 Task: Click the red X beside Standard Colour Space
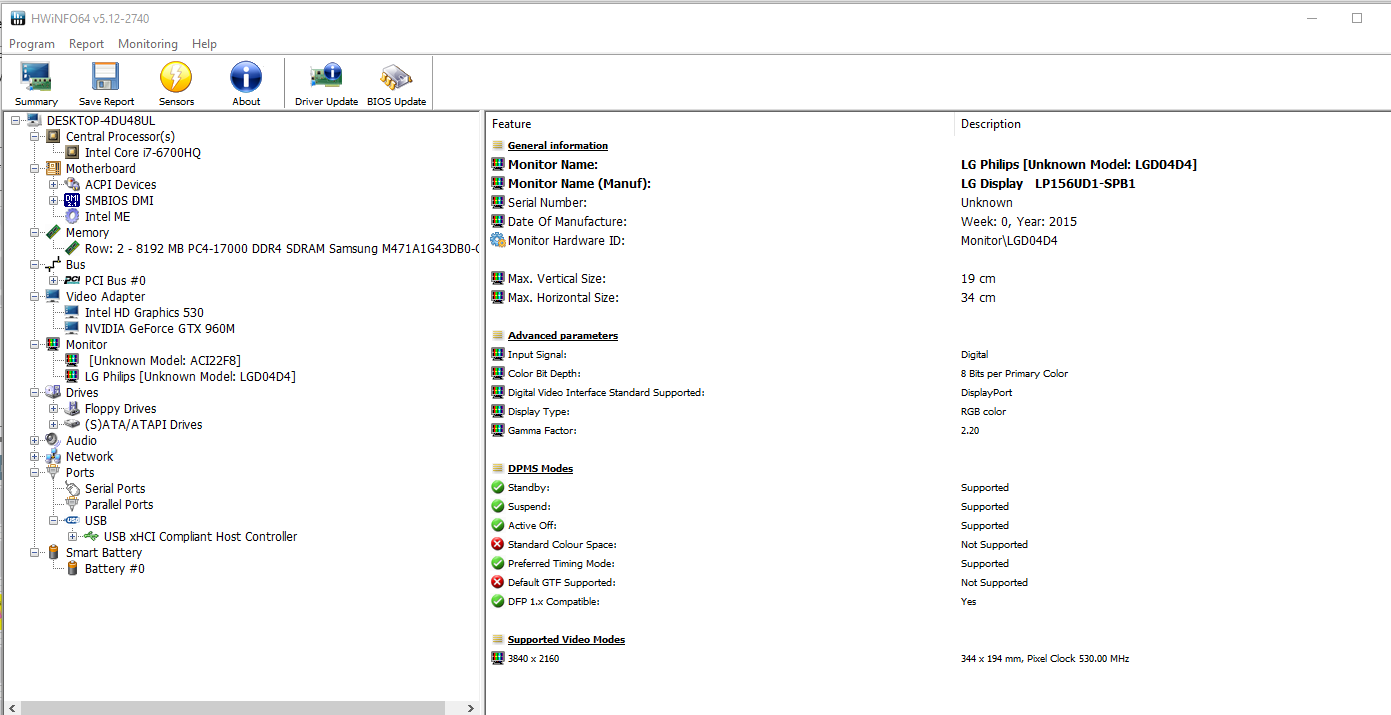coord(498,544)
